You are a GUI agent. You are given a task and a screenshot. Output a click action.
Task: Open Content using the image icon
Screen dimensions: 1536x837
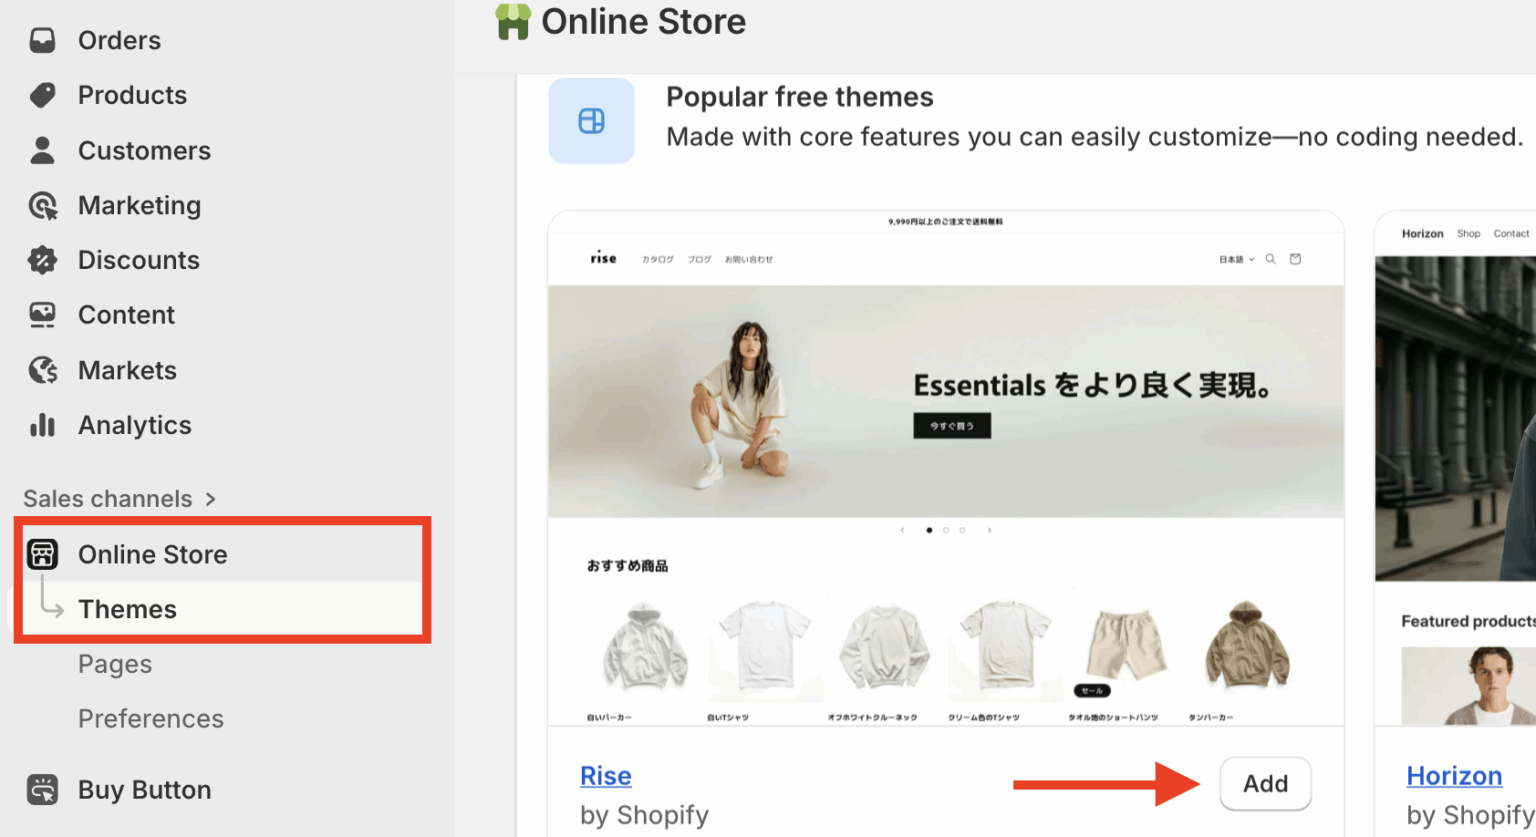point(42,314)
